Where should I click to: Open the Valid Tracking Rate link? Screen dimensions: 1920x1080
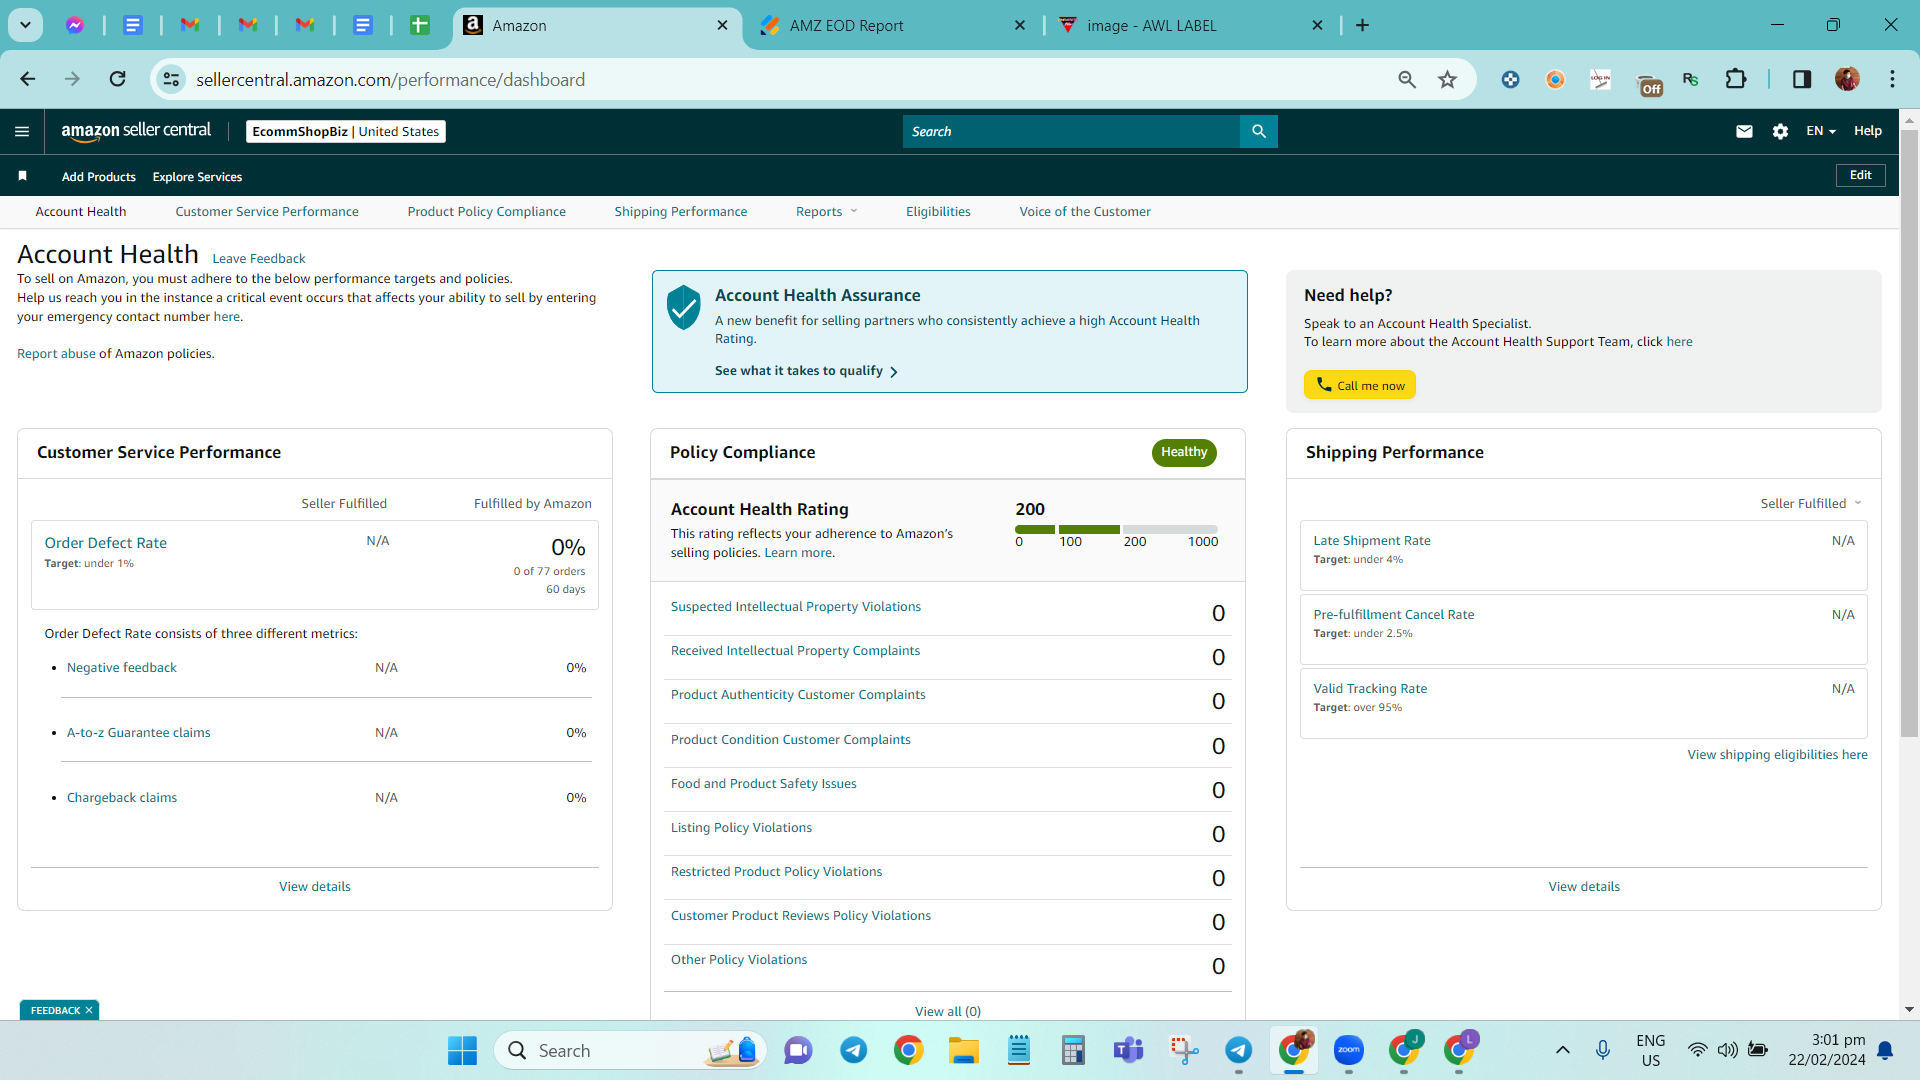pyautogui.click(x=1370, y=688)
